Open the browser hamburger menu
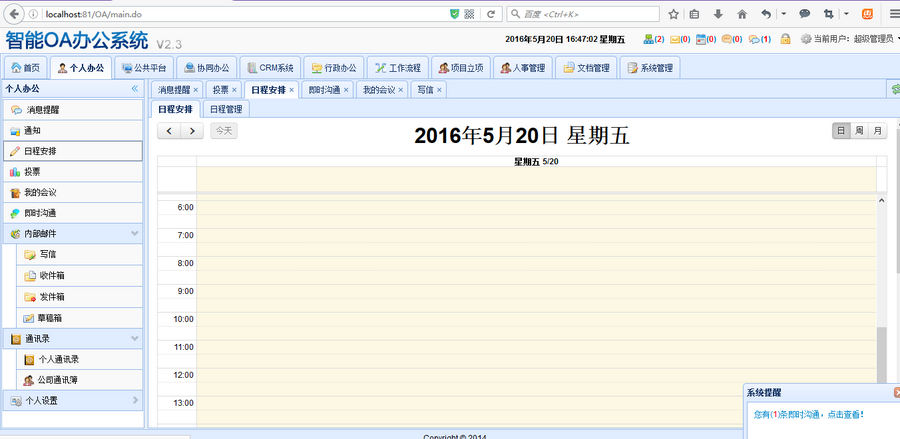The height and width of the screenshot is (439, 900). point(894,14)
